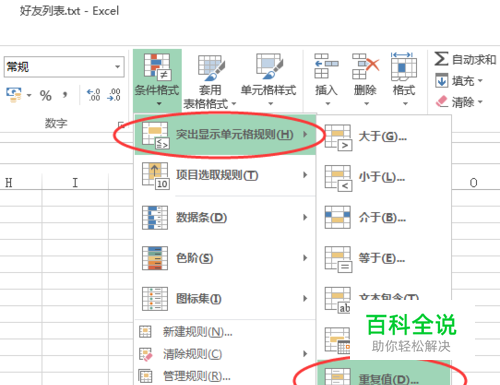This screenshot has height=385, width=500.
Task: Expand the Fill (填充) dropdown arrow
Action: (480, 80)
